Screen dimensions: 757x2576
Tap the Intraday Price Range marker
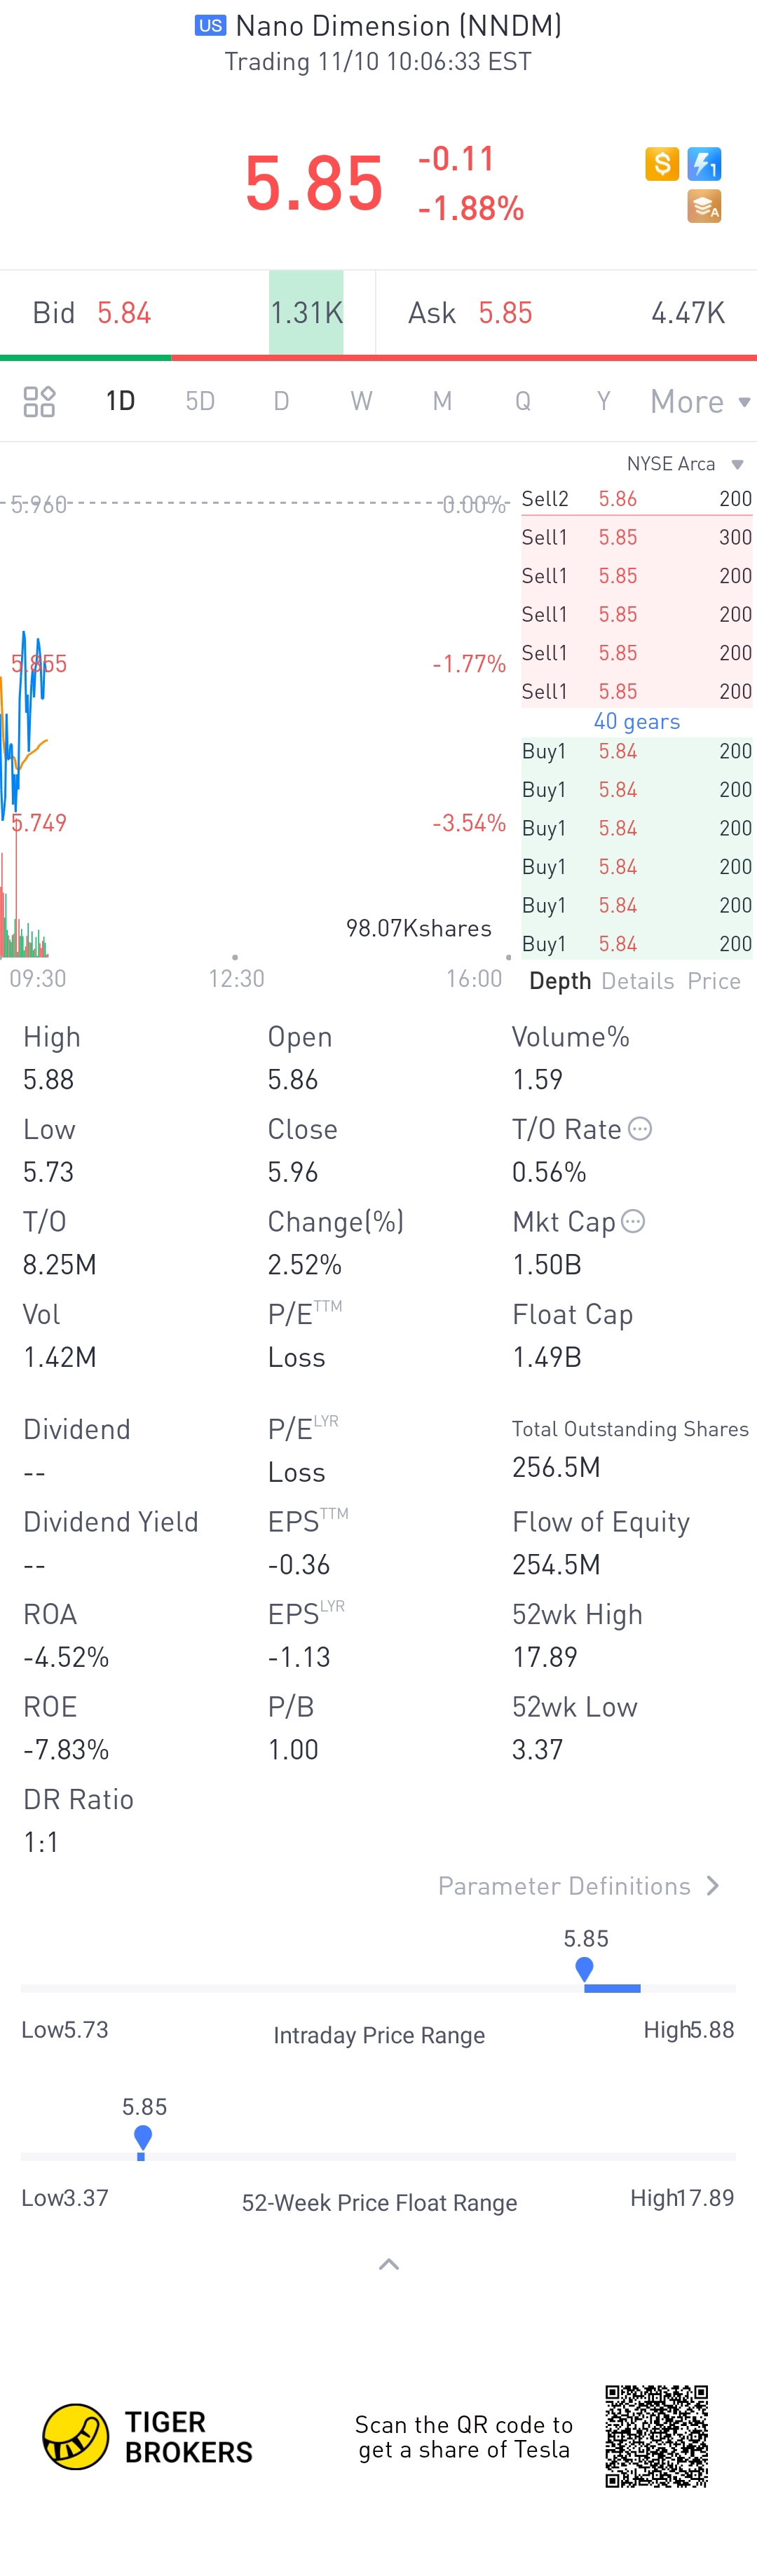coord(585,1970)
